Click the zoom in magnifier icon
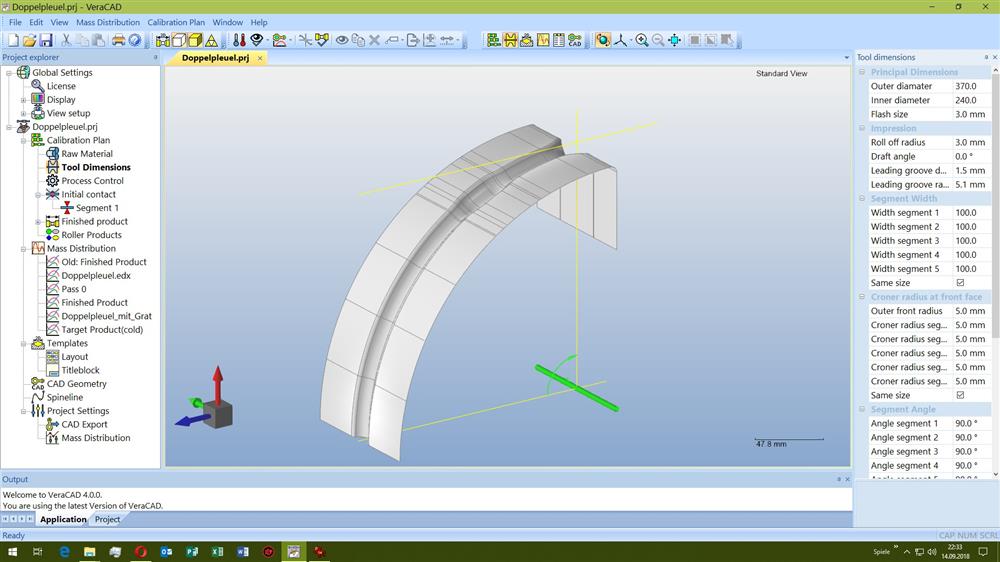The height and width of the screenshot is (562, 1000). coord(641,40)
